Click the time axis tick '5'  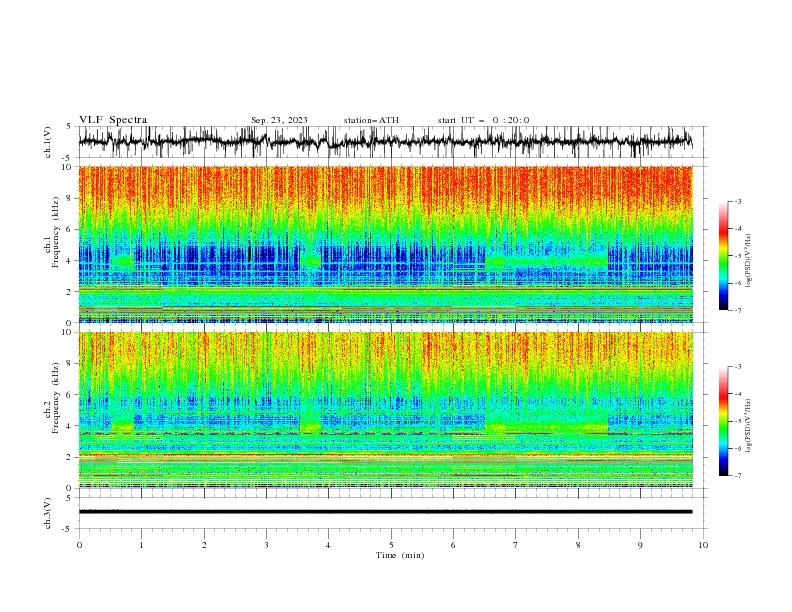[x=391, y=545]
